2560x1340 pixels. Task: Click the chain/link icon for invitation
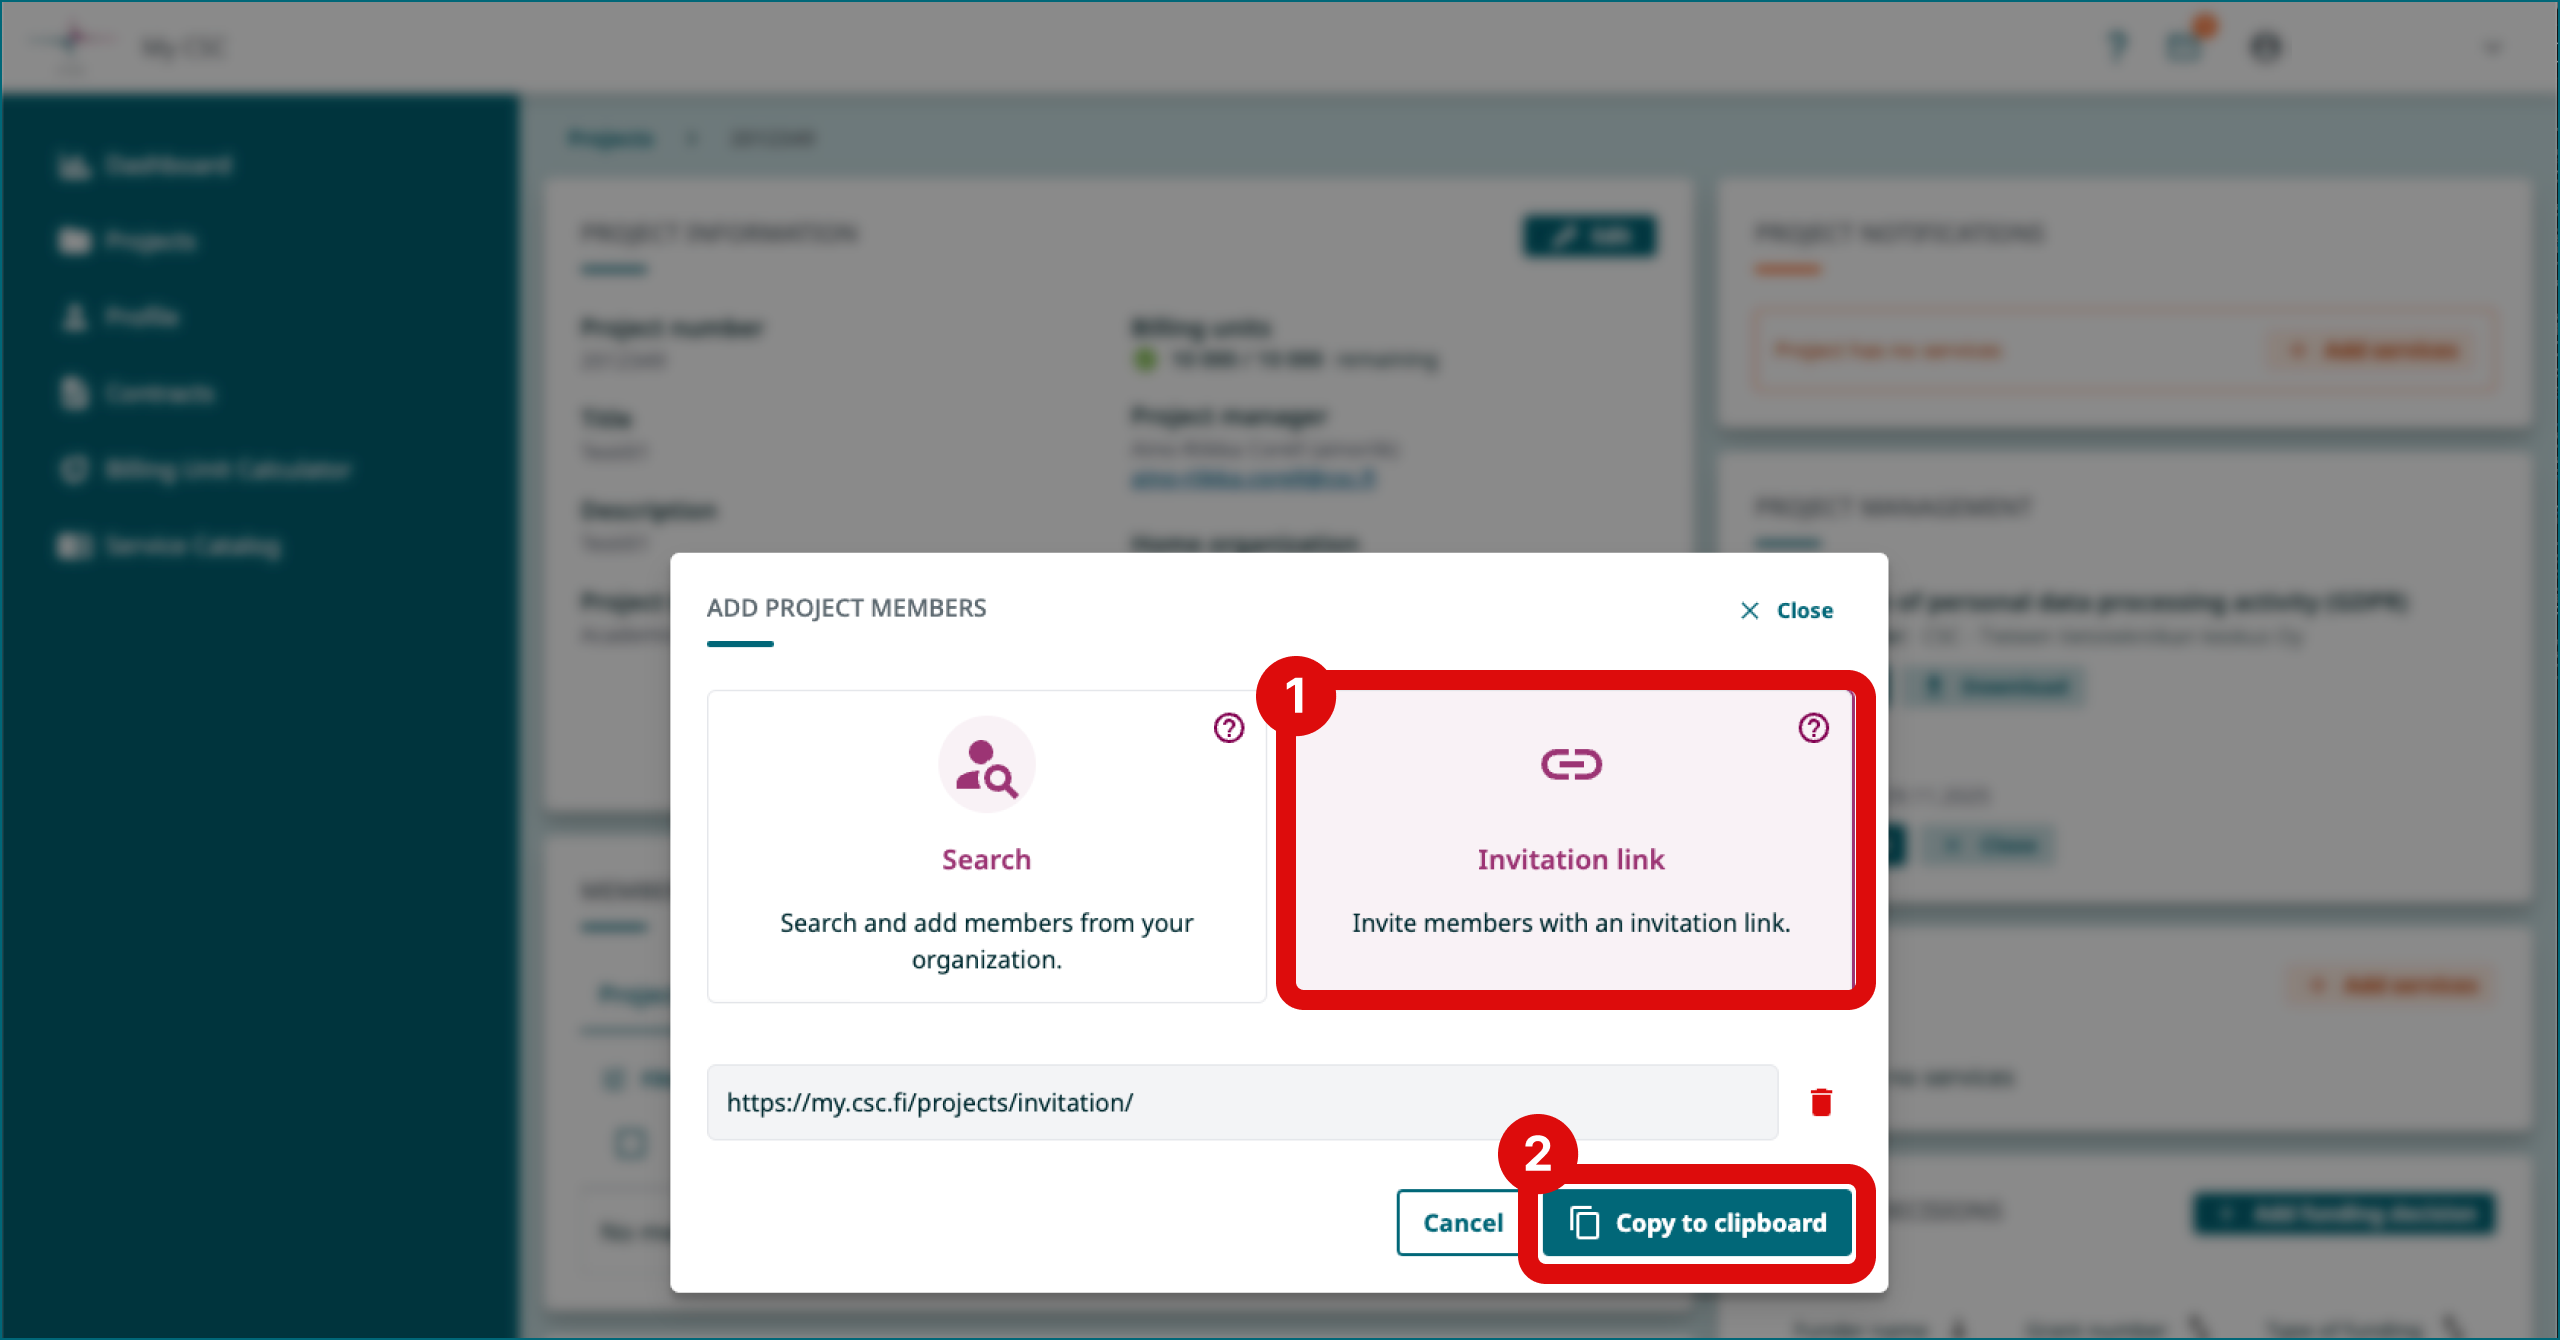pos(1571,764)
